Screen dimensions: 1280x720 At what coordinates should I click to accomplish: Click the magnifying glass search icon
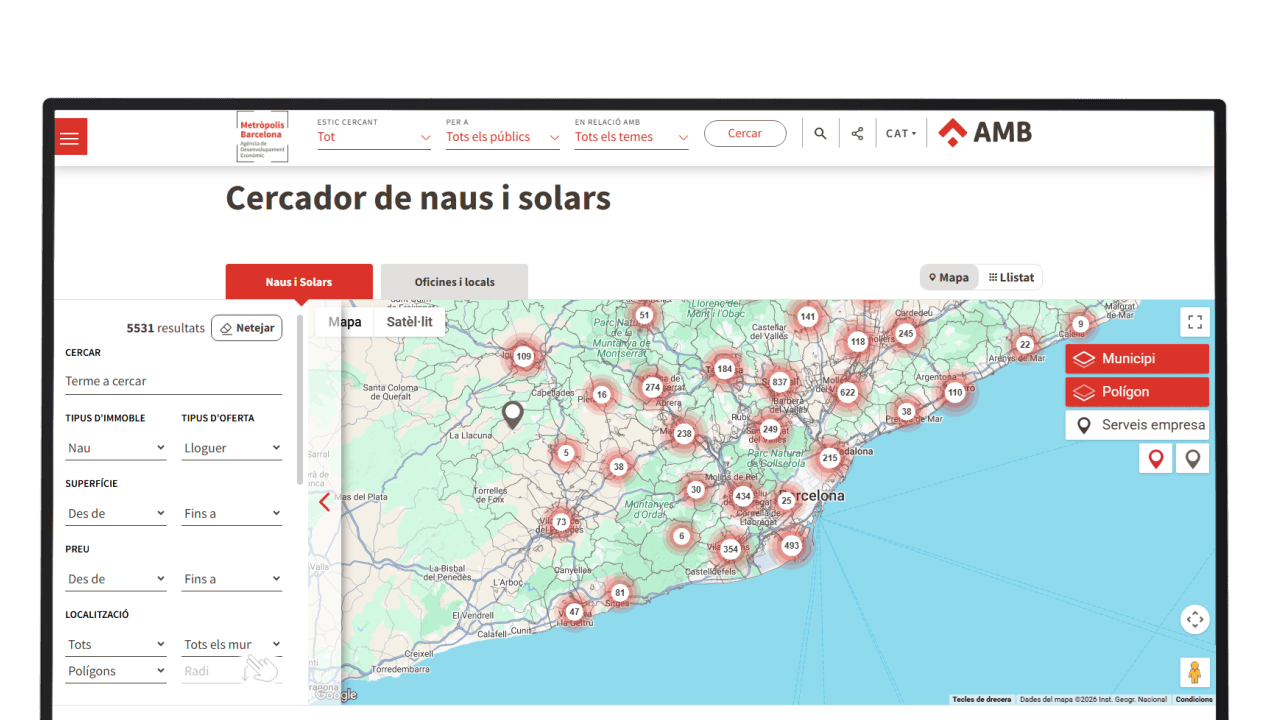point(820,134)
